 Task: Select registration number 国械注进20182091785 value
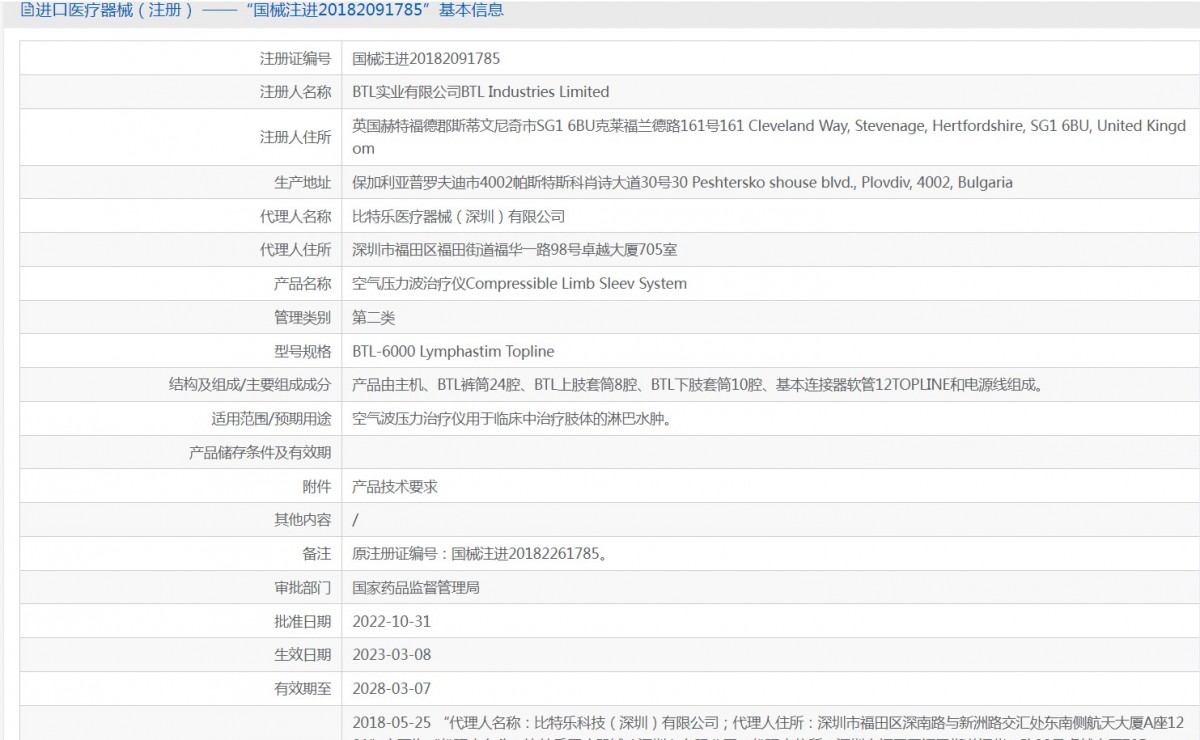click(426, 58)
